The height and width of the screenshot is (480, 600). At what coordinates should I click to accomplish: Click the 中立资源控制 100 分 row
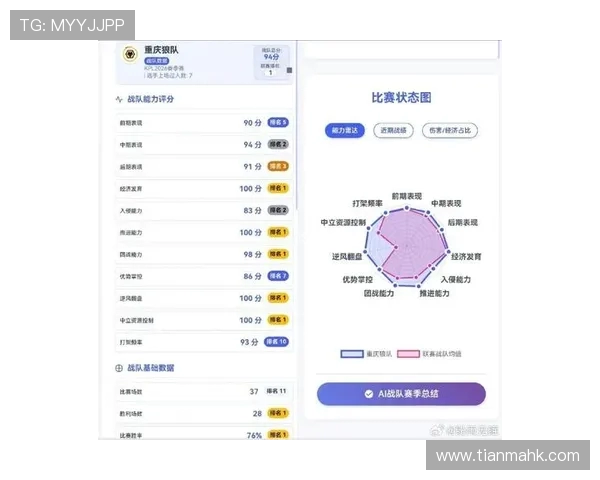coord(204,320)
